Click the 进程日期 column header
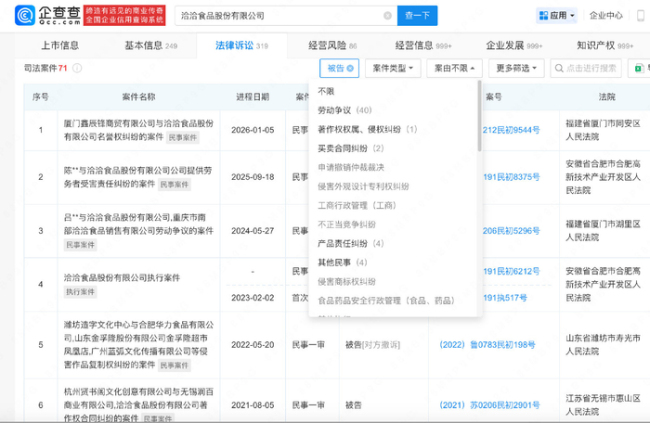The width and height of the screenshot is (650, 423). [252, 97]
